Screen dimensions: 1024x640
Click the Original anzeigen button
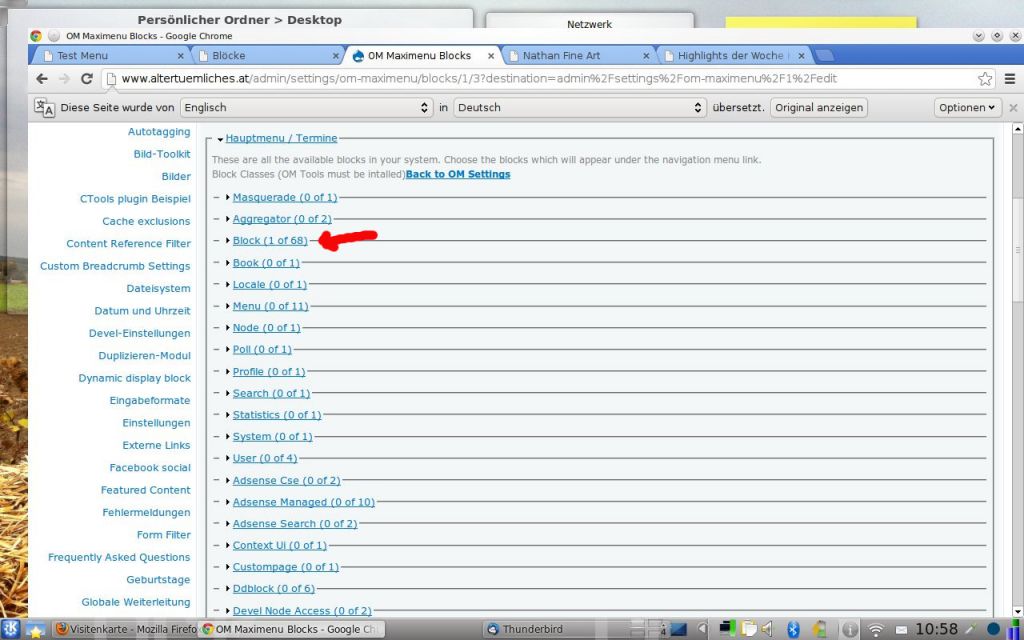818,107
